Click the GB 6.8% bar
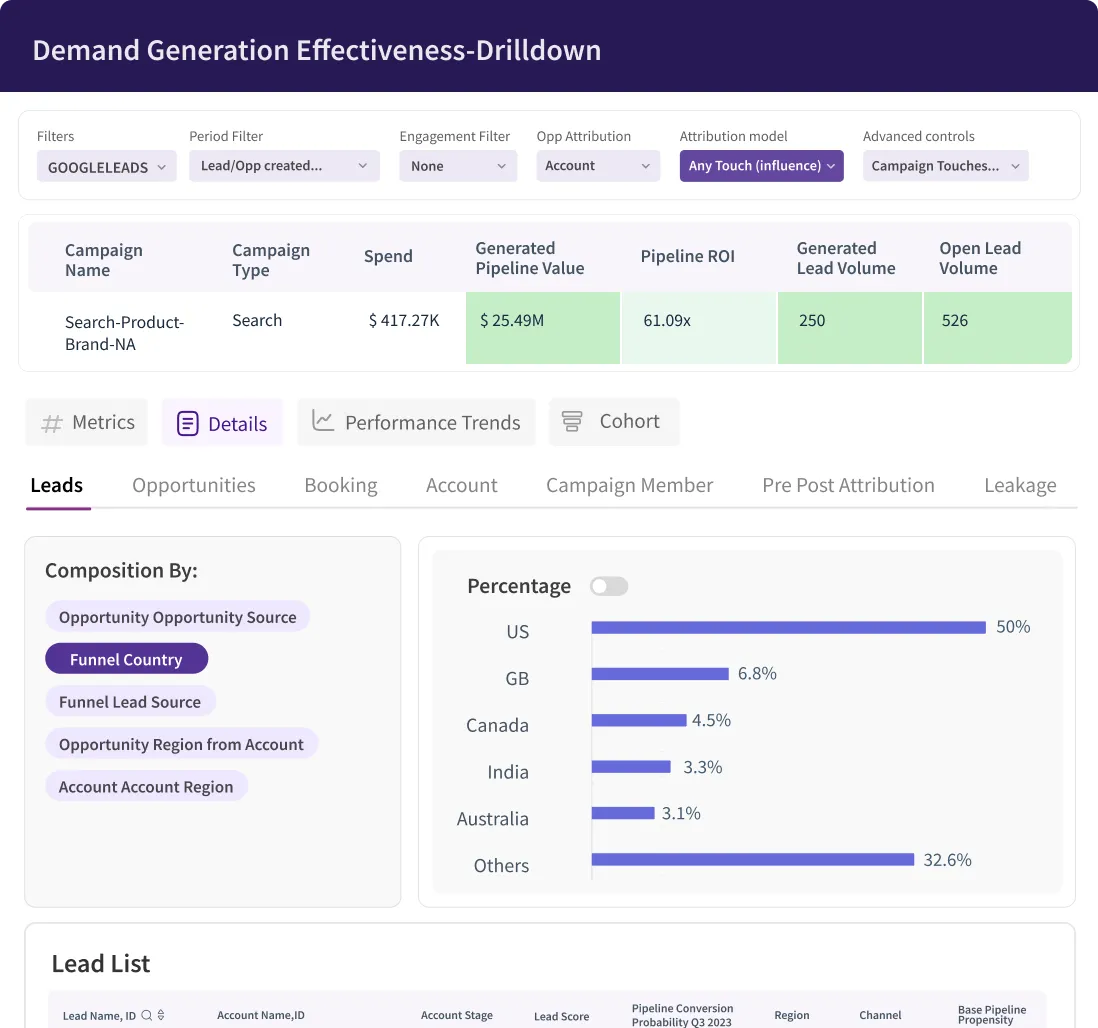This screenshot has width=1098, height=1028. tap(660, 674)
